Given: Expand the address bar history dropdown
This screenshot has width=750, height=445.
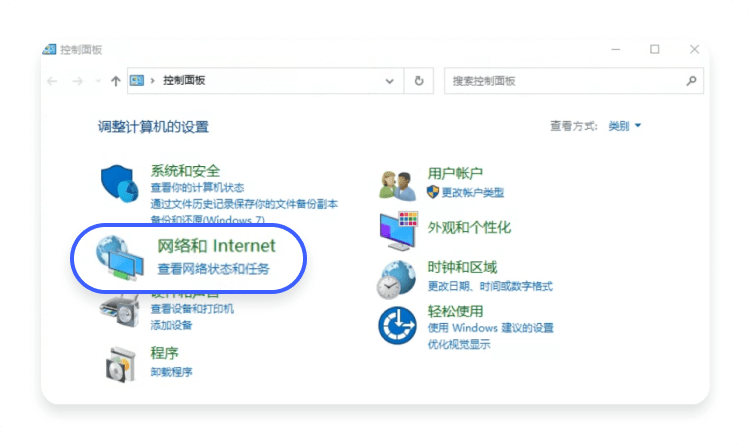Looking at the screenshot, I should coord(390,81).
